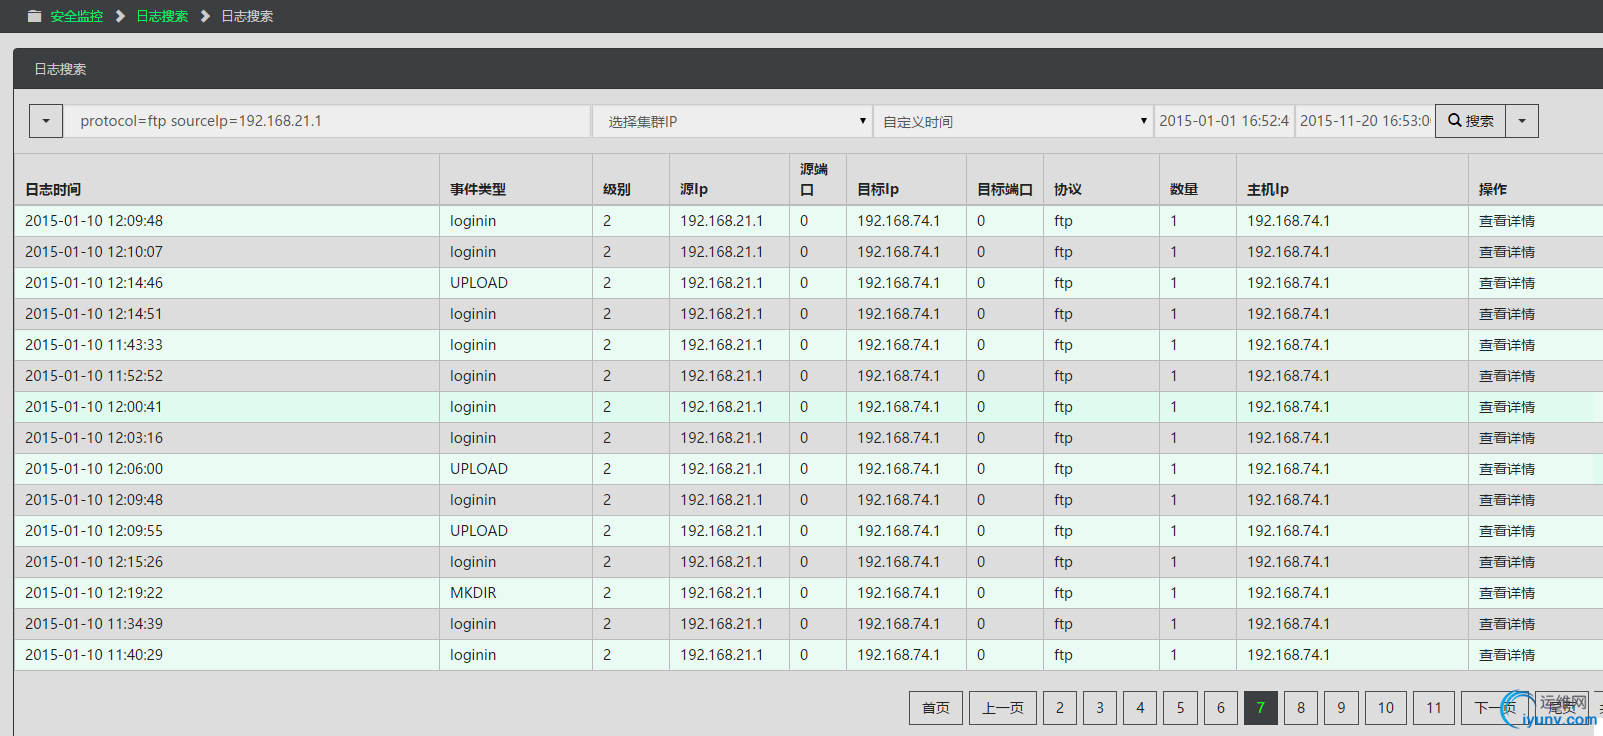The image size is (1603, 736).
Task: Select the current page 7 button
Action: (1261, 708)
